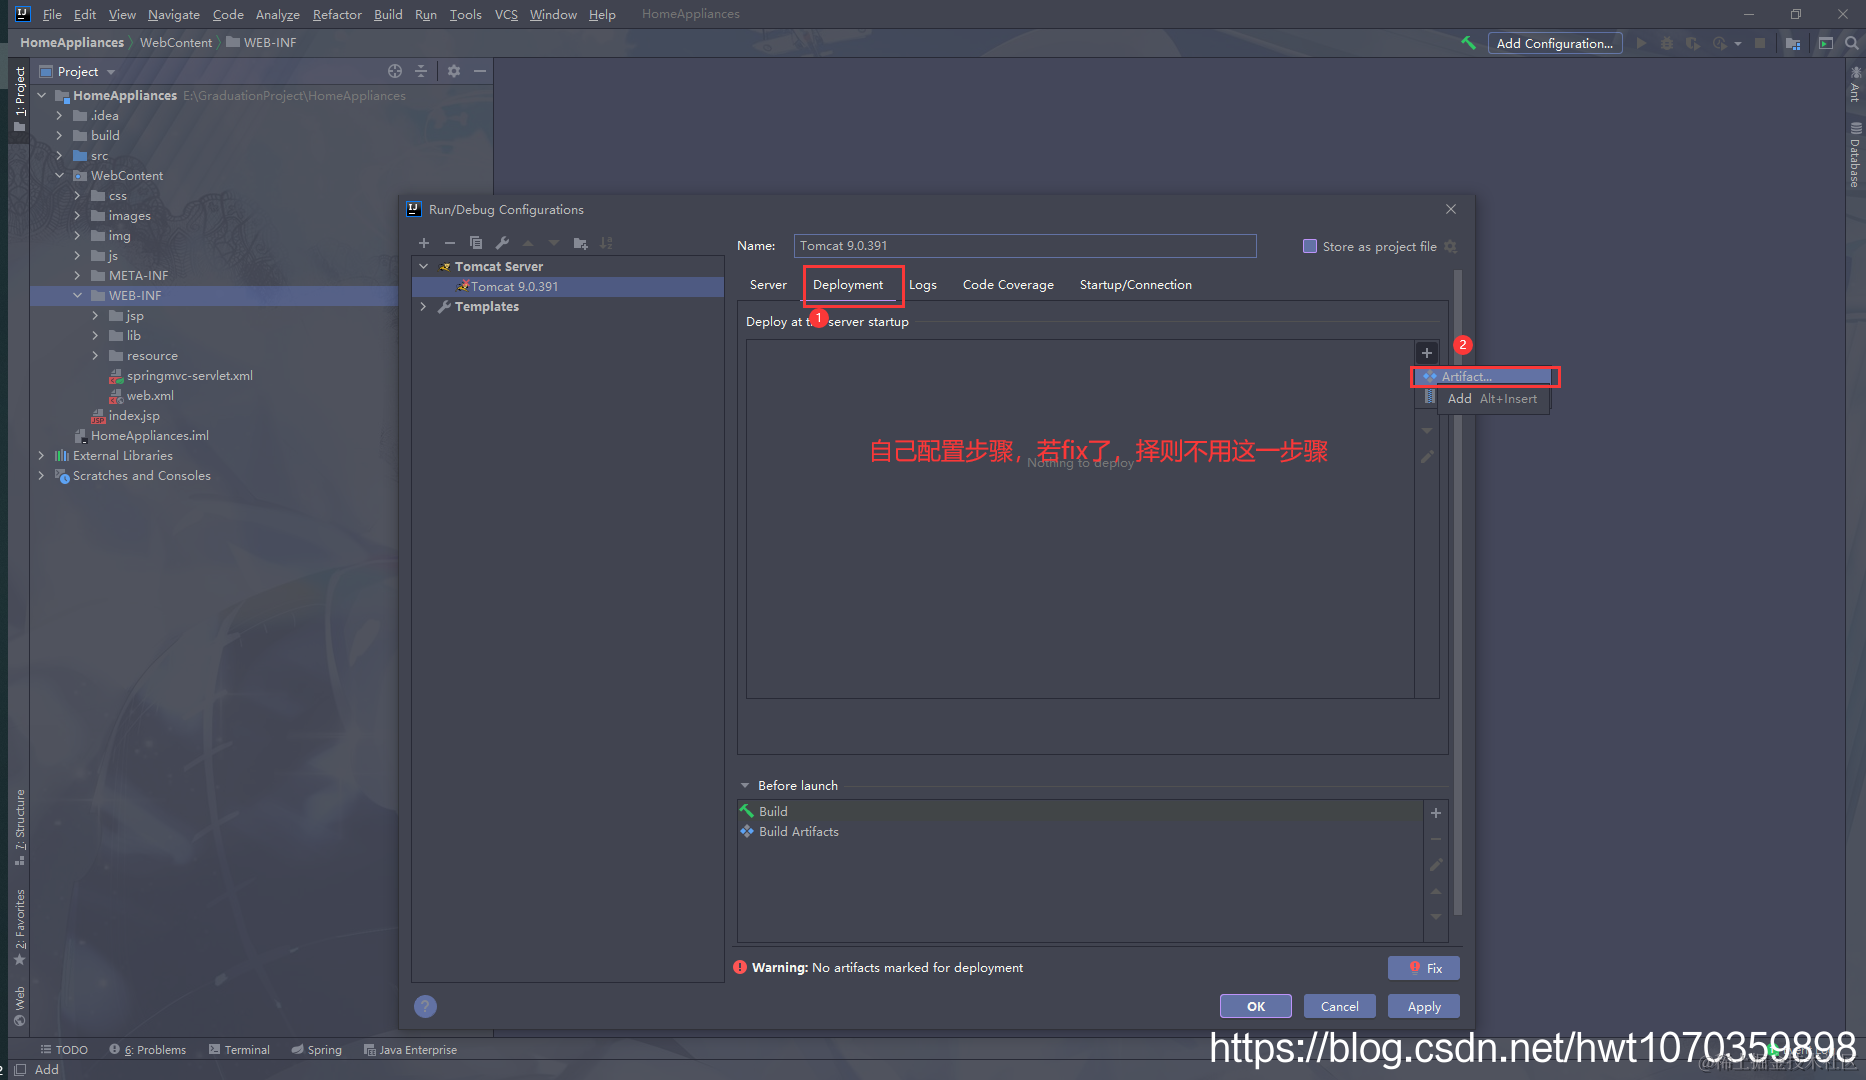Viewport: 1866px width, 1080px height.
Task: Switch to the Server tab
Action: pos(768,285)
